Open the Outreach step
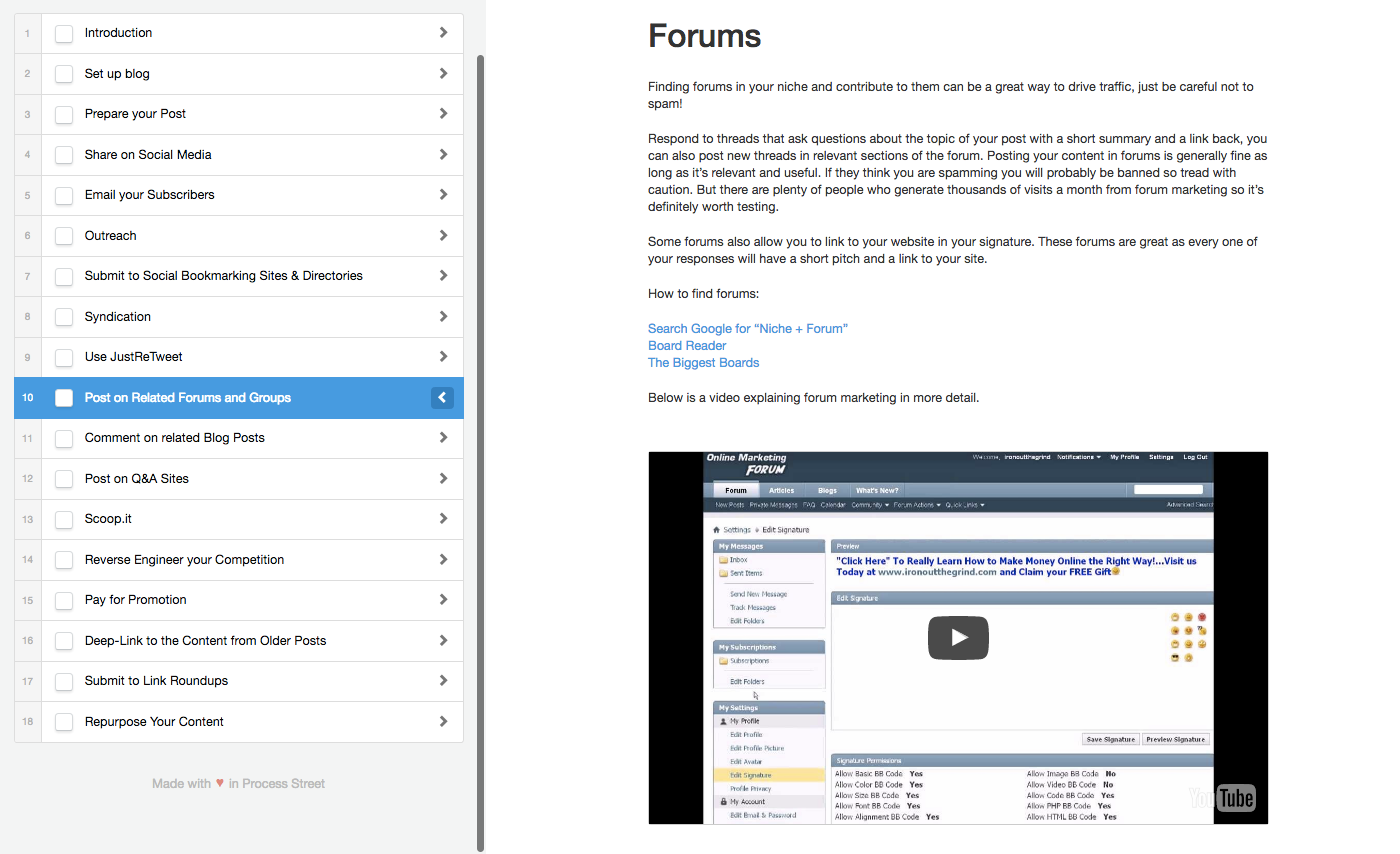The width and height of the screenshot is (1400, 854). (x=111, y=236)
